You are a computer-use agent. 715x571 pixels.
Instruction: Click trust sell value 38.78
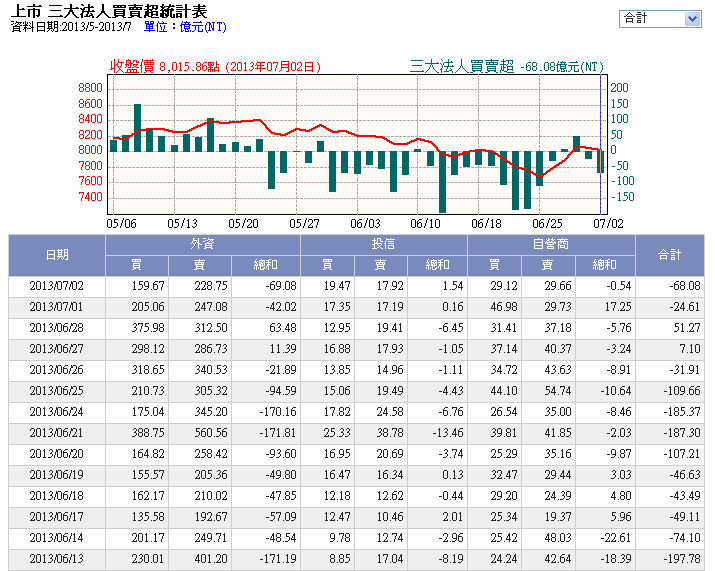coord(390,433)
